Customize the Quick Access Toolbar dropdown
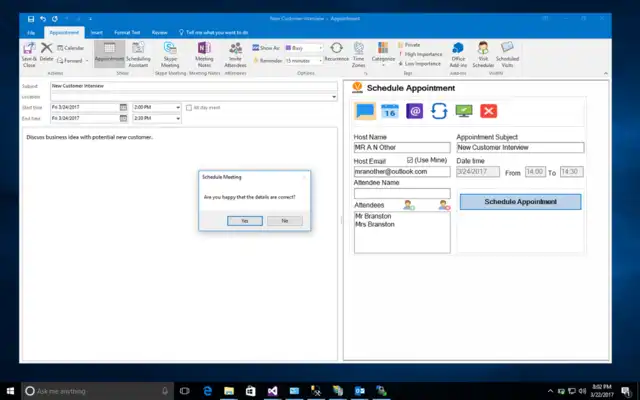 pyautogui.click(x=90, y=19)
